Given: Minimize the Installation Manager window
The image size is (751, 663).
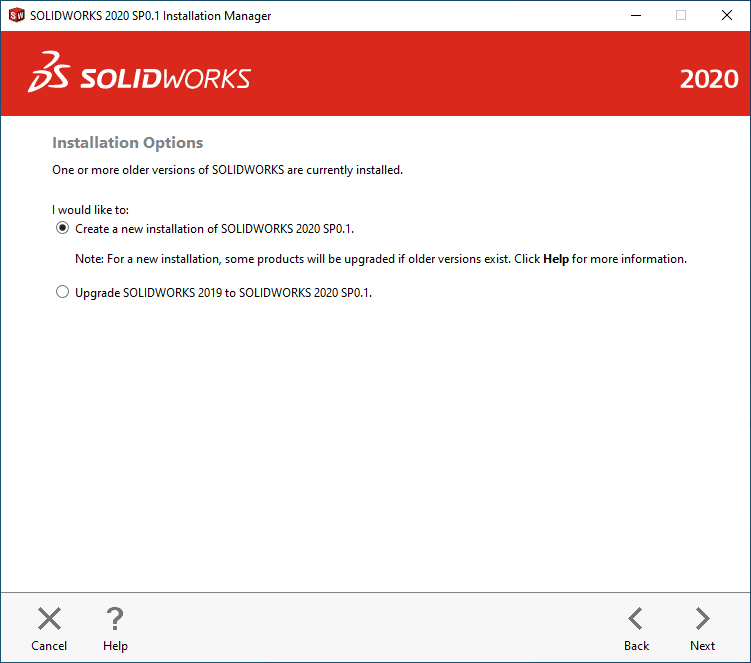Looking at the screenshot, I should [x=635, y=16].
